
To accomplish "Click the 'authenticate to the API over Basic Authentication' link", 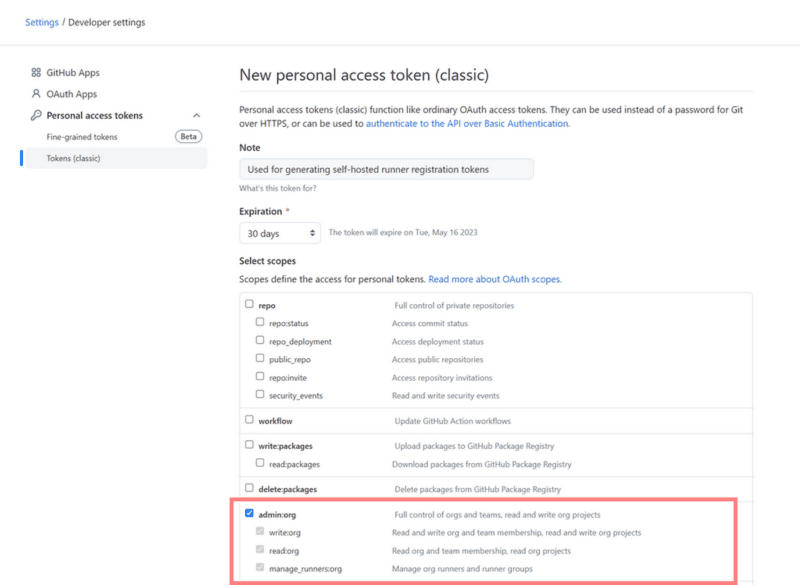I will point(468,123).
